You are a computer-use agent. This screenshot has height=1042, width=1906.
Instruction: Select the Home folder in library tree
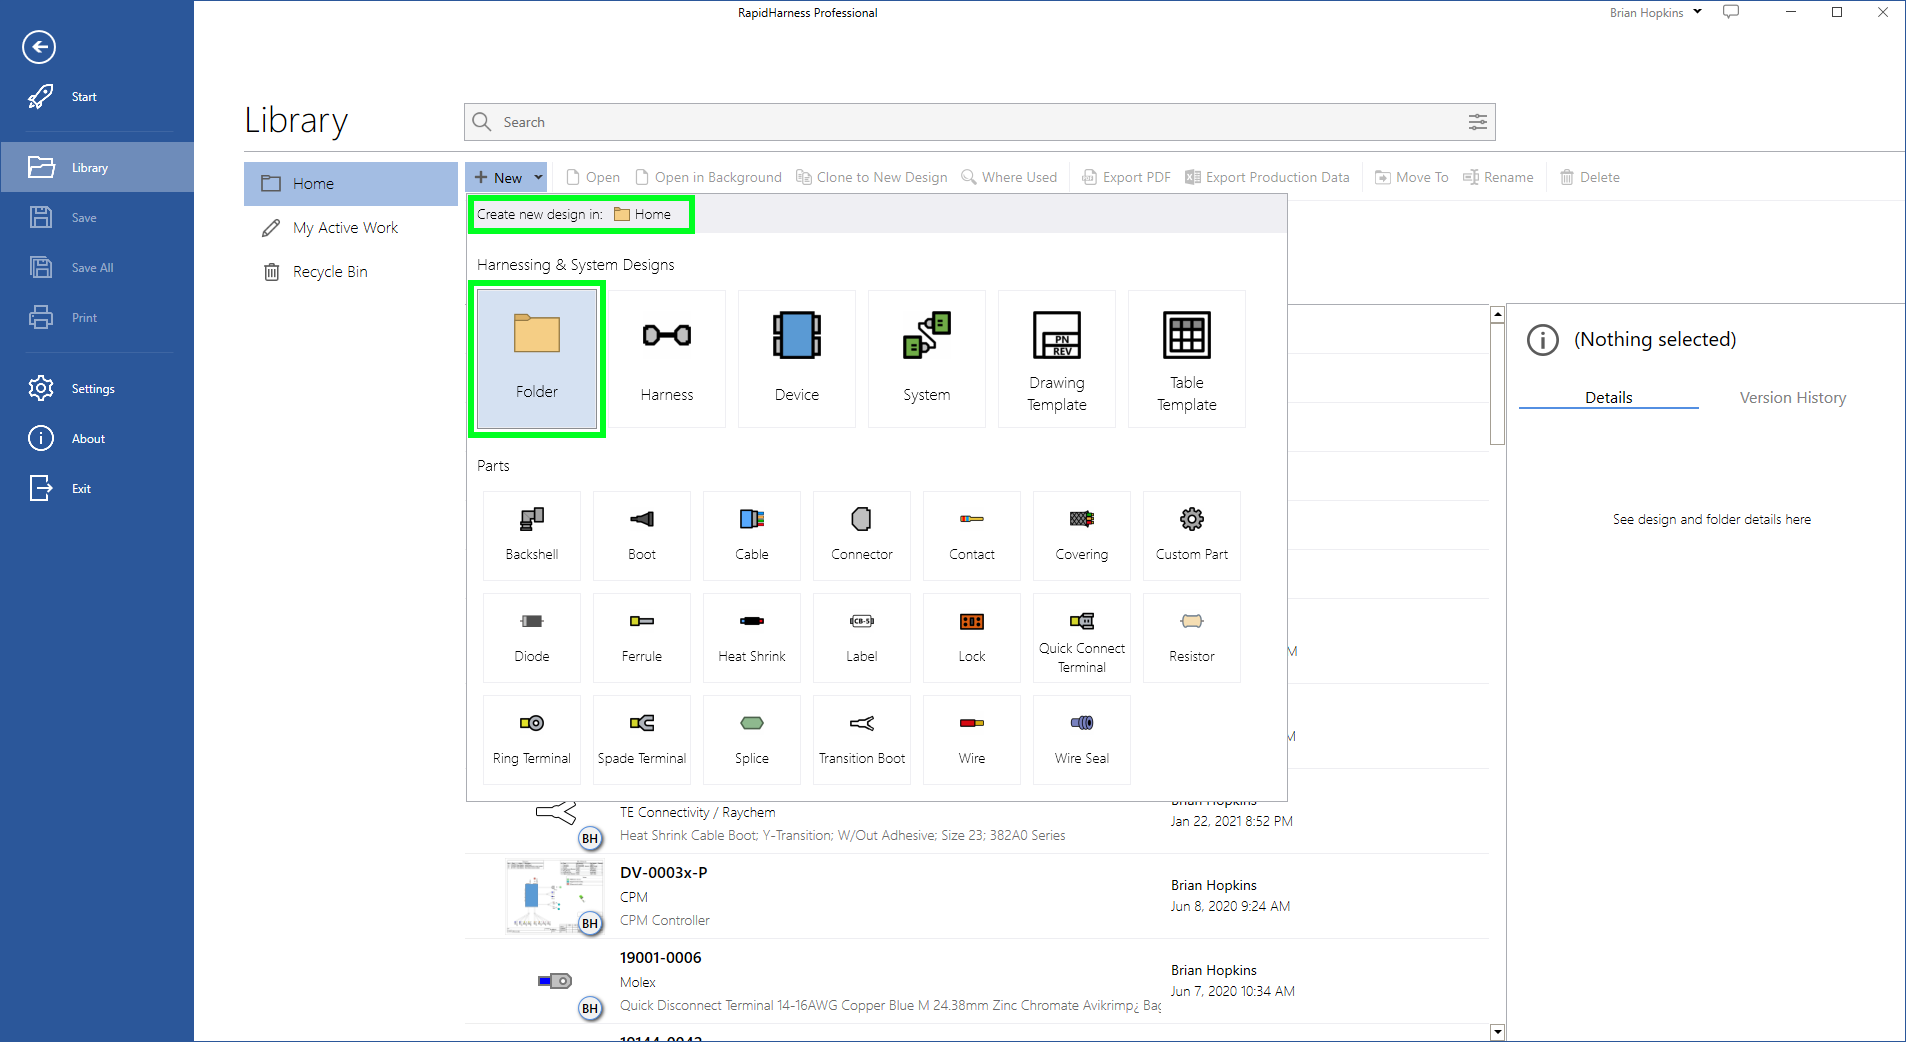351,184
